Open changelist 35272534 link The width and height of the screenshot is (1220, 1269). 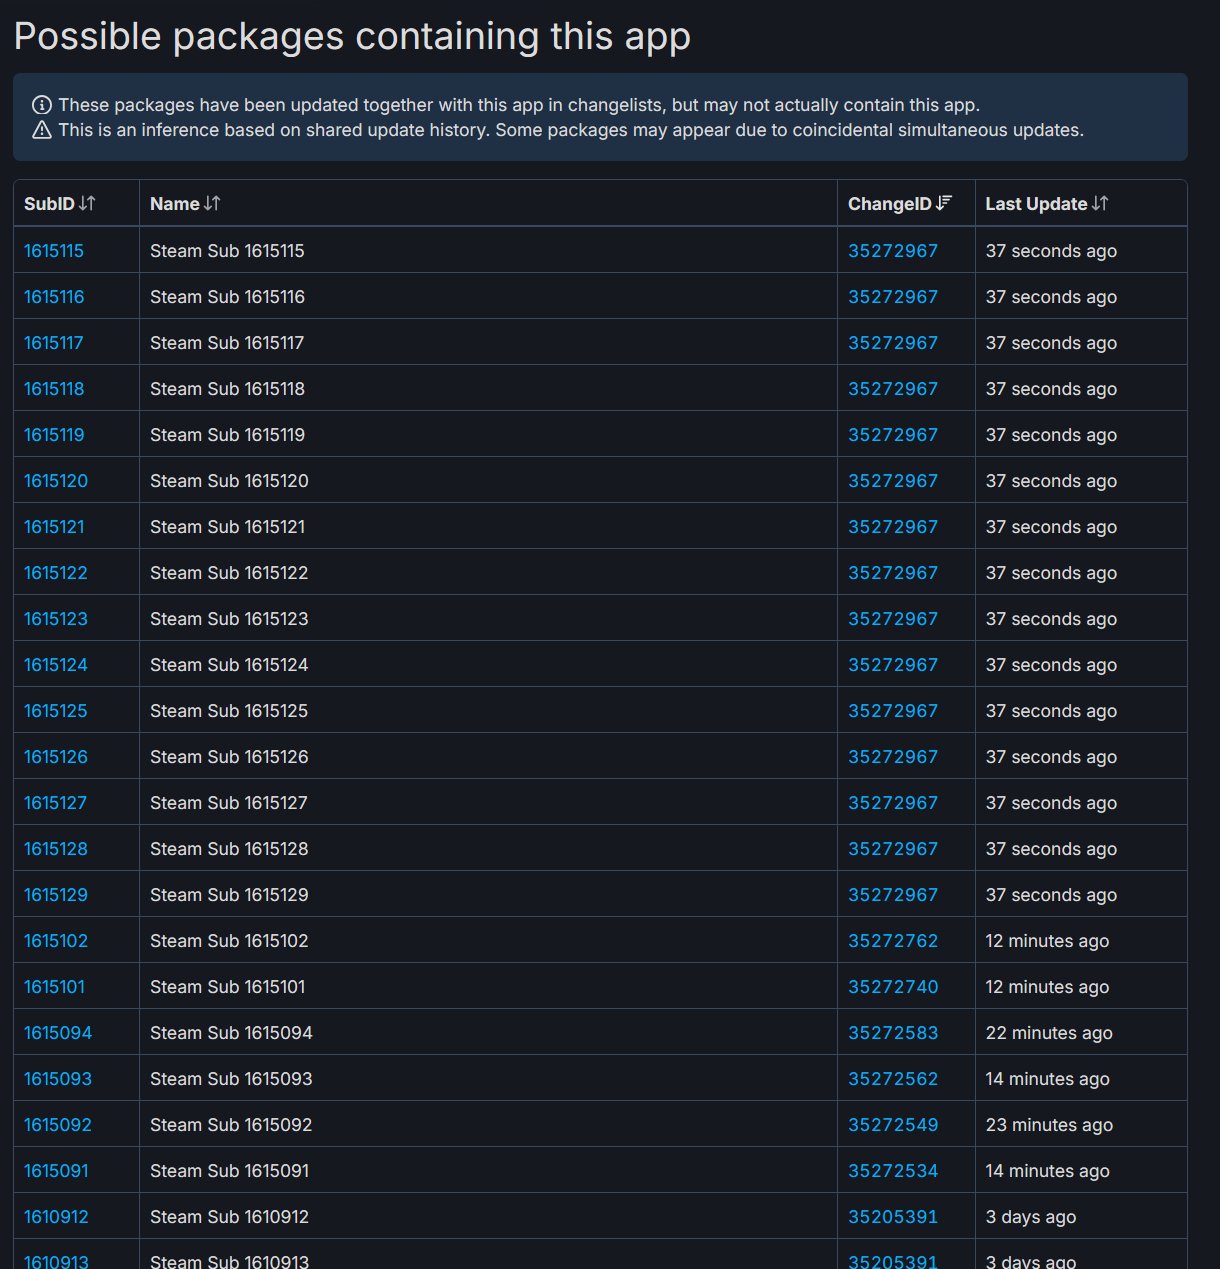pos(893,1171)
